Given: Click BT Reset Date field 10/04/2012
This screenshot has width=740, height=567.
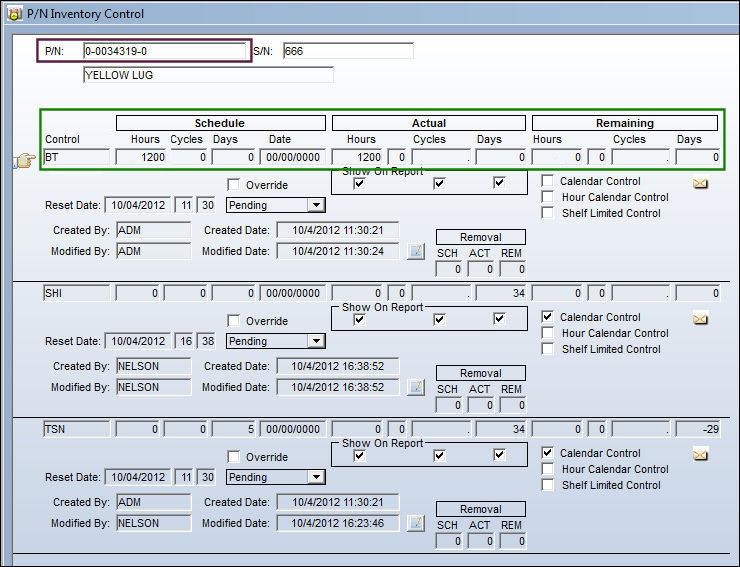Looking at the screenshot, I should 138,205.
